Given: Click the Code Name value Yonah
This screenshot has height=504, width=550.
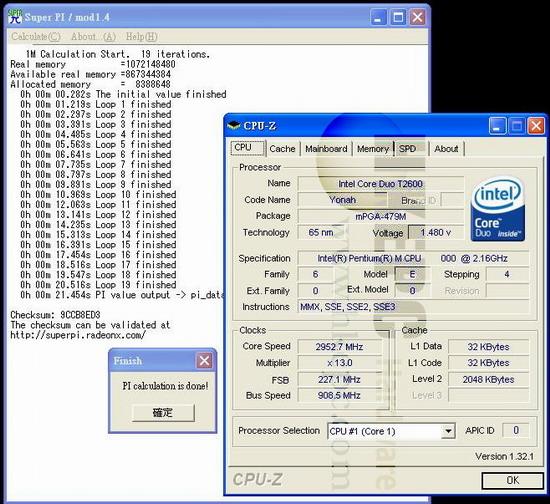Looking at the screenshot, I should click(342, 200).
